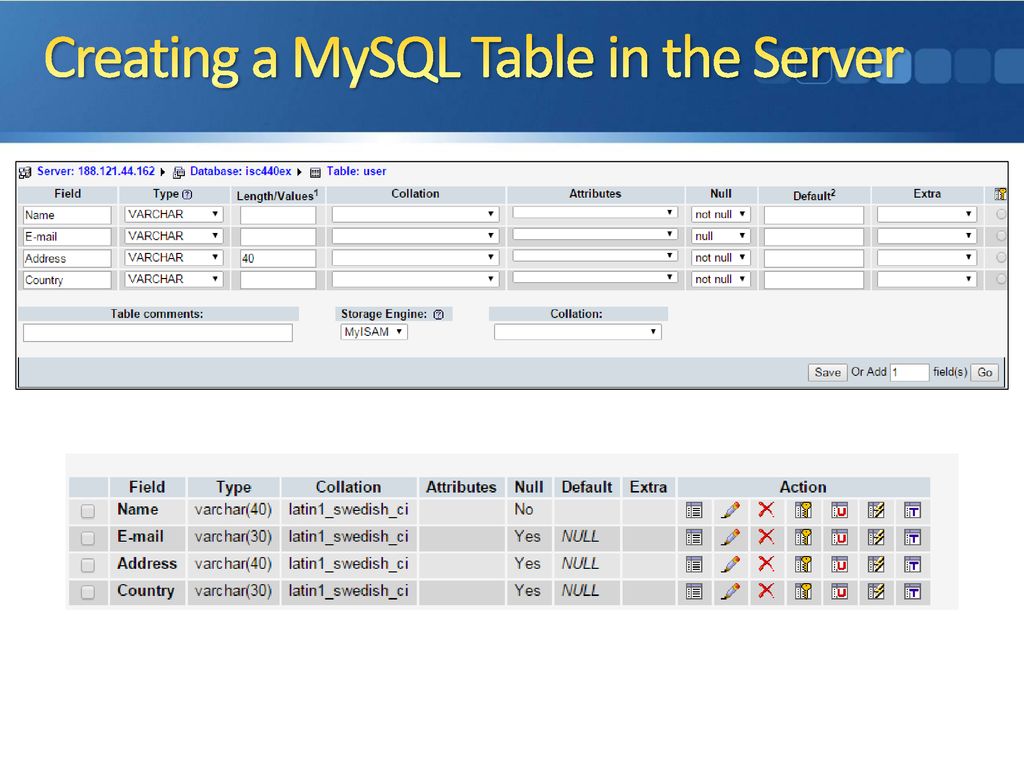The height and width of the screenshot is (768, 1024).
Task: Open the MyISAM Storage Engine dropdown
Action: pos(374,332)
